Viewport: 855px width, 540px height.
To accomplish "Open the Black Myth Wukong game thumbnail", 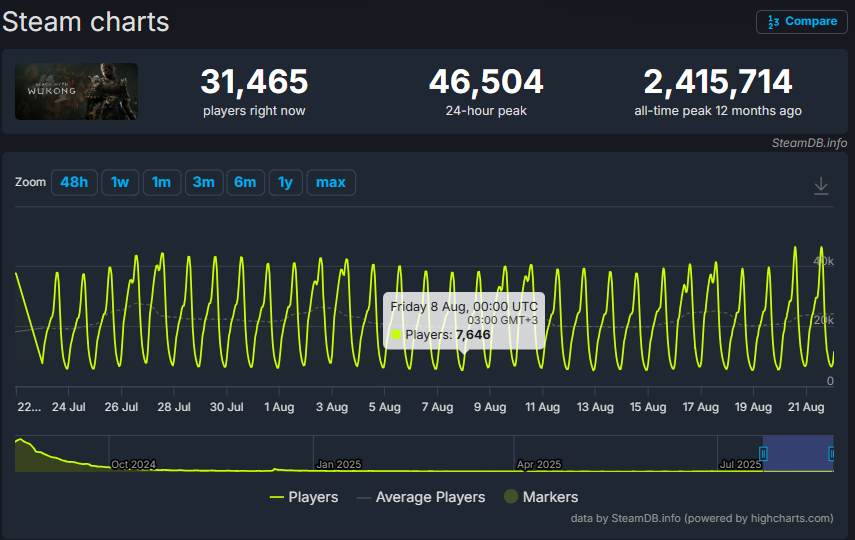I will (76, 91).
